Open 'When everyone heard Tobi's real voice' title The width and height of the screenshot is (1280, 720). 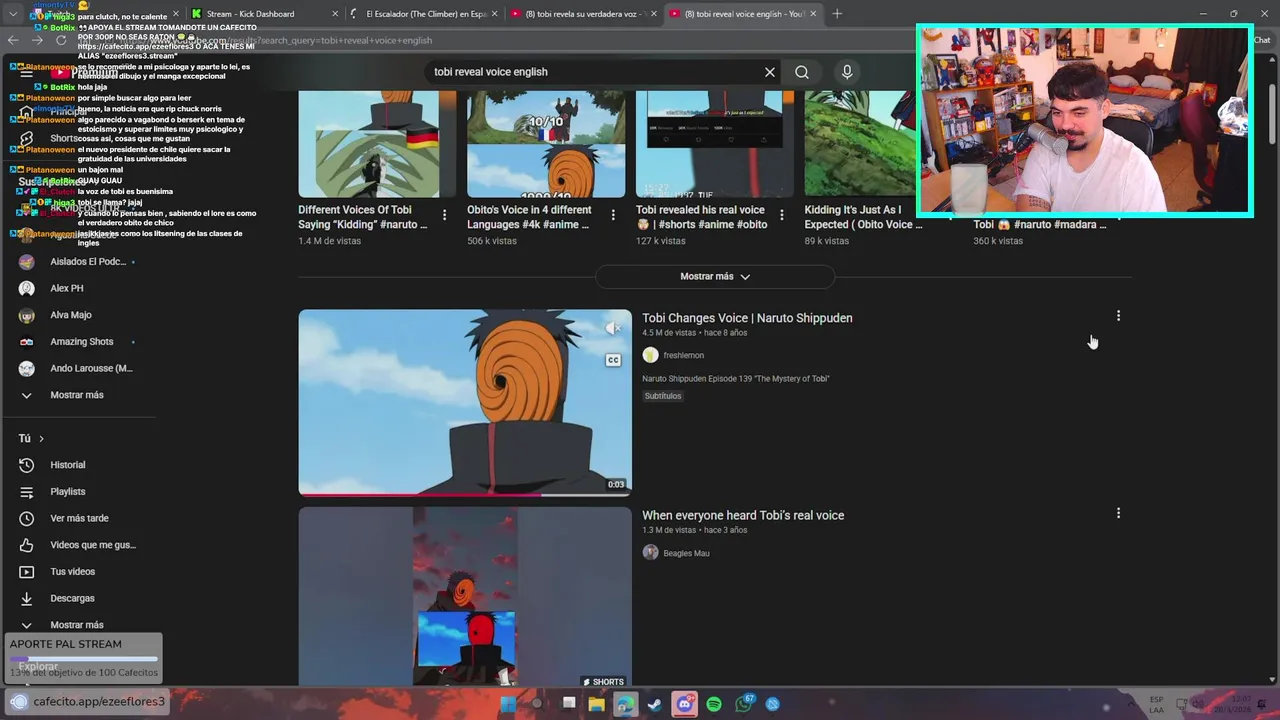(743, 515)
